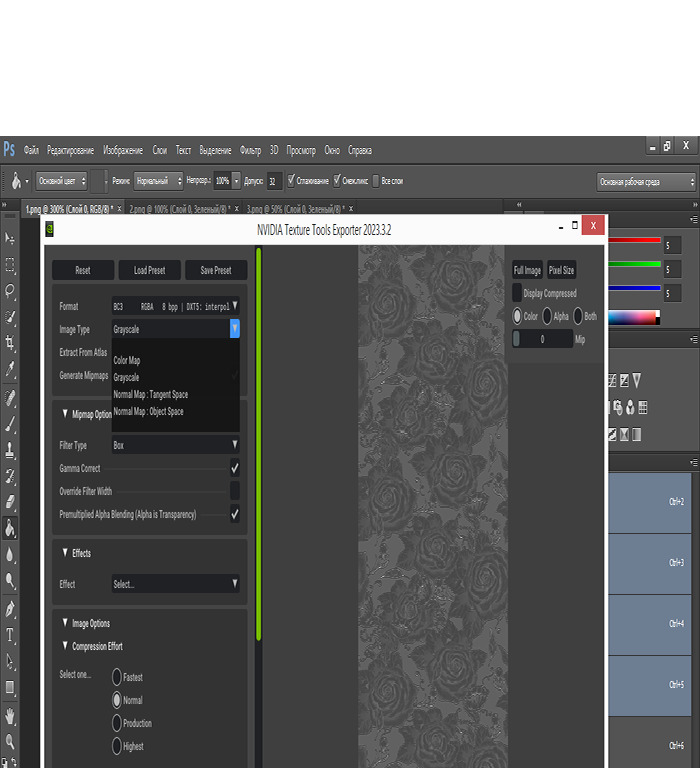The image size is (700, 768).
Task: Click the Load Preset button
Action: pyautogui.click(x=149, y=270)
